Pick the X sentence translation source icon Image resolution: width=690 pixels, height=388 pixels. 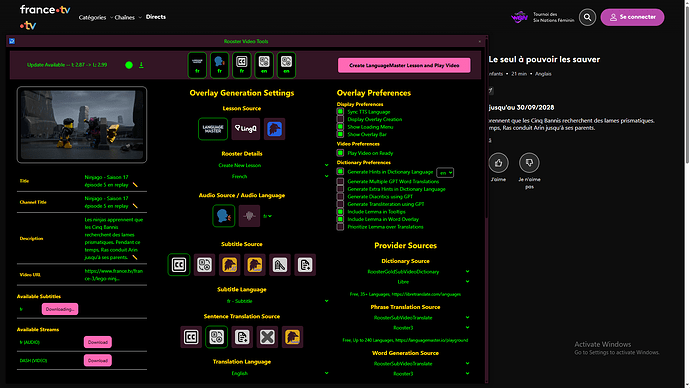point(267,337)
